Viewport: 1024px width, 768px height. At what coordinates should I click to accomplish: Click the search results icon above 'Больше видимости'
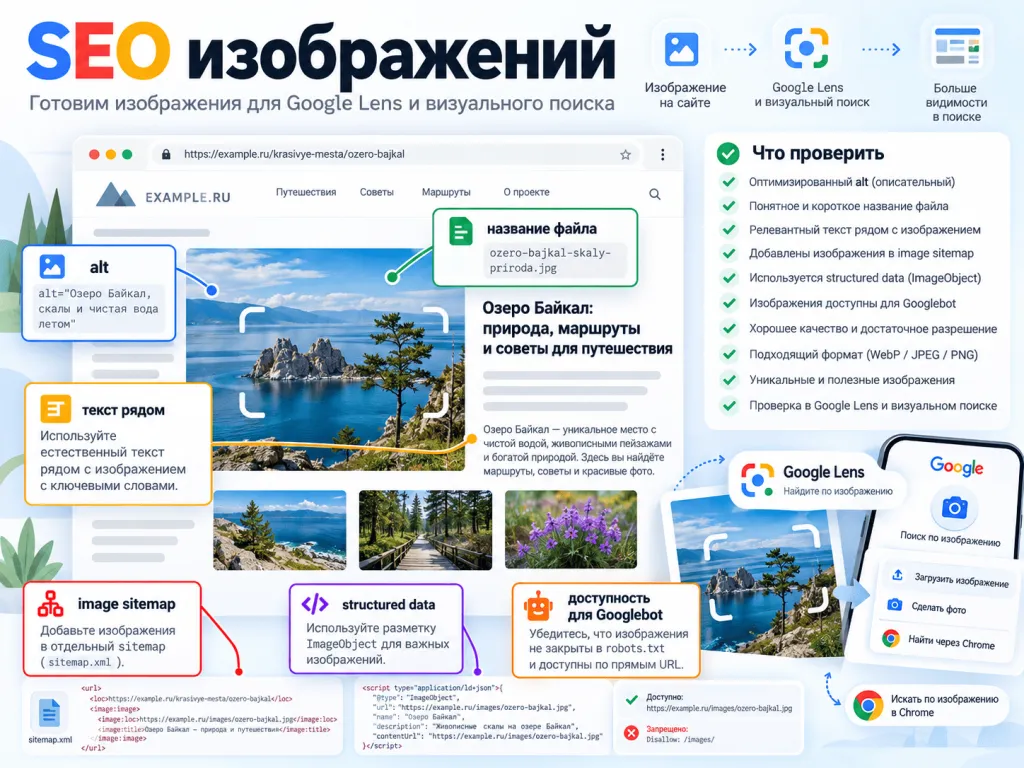957,46
